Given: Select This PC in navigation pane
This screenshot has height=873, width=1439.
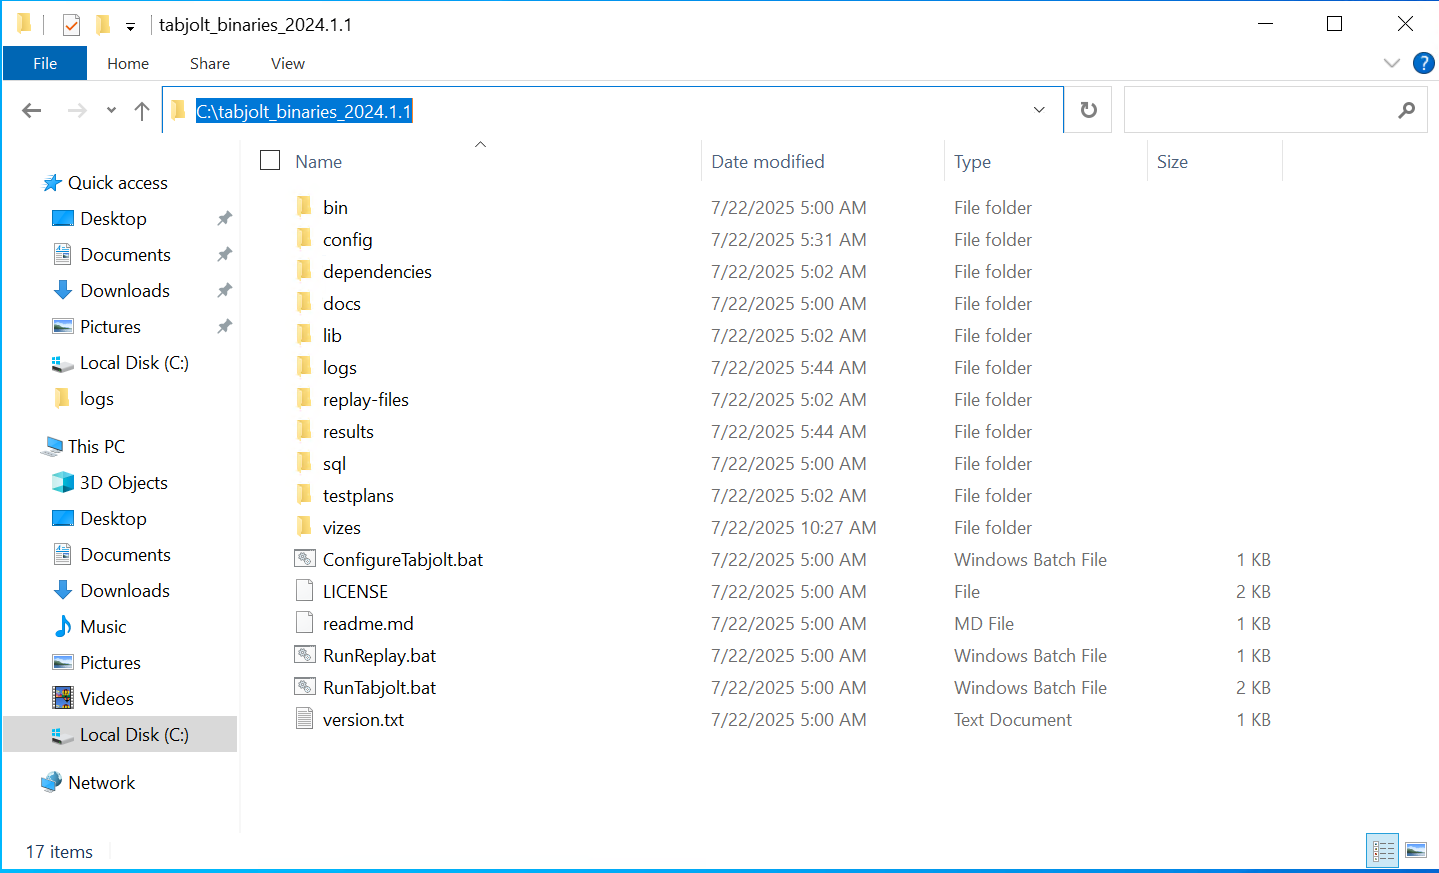Looking at the screenshot, I should [x=96, y=447].
